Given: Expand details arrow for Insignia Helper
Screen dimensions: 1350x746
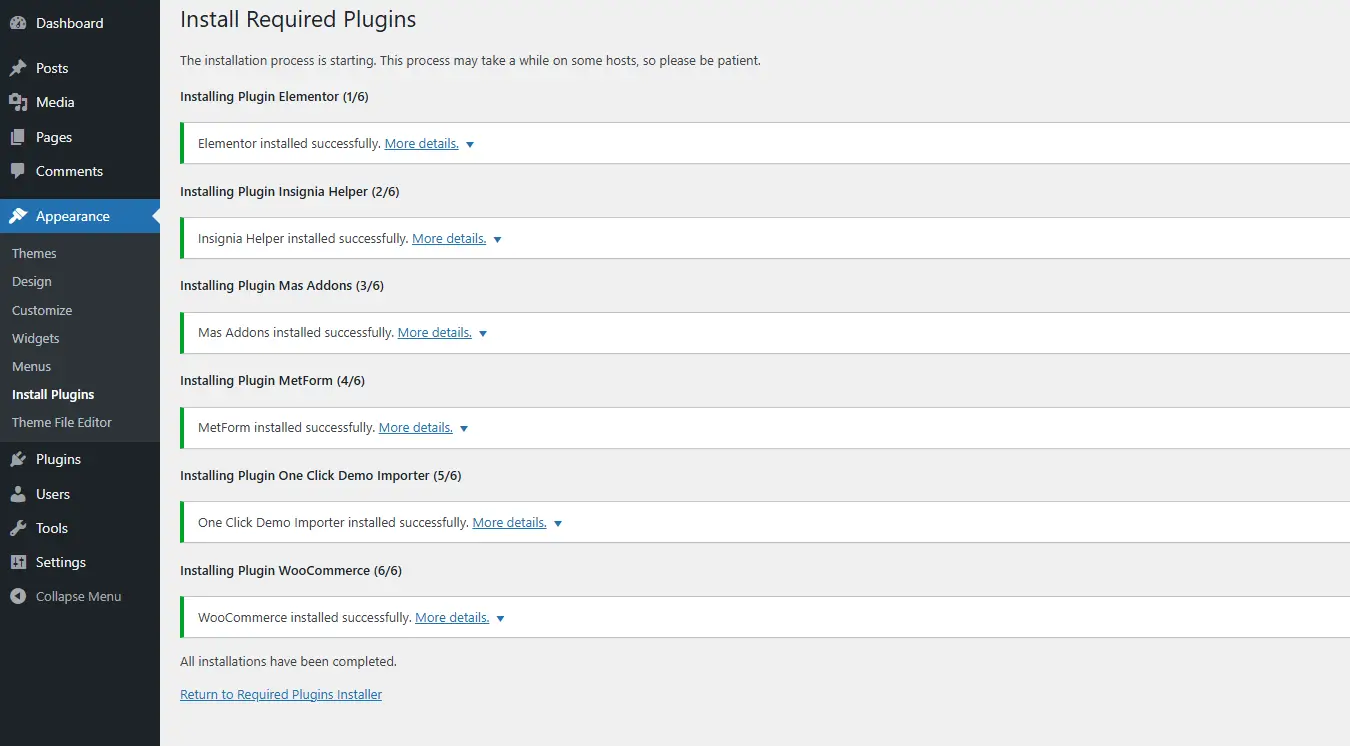Looking at the screenshot, I should point(497,239).
